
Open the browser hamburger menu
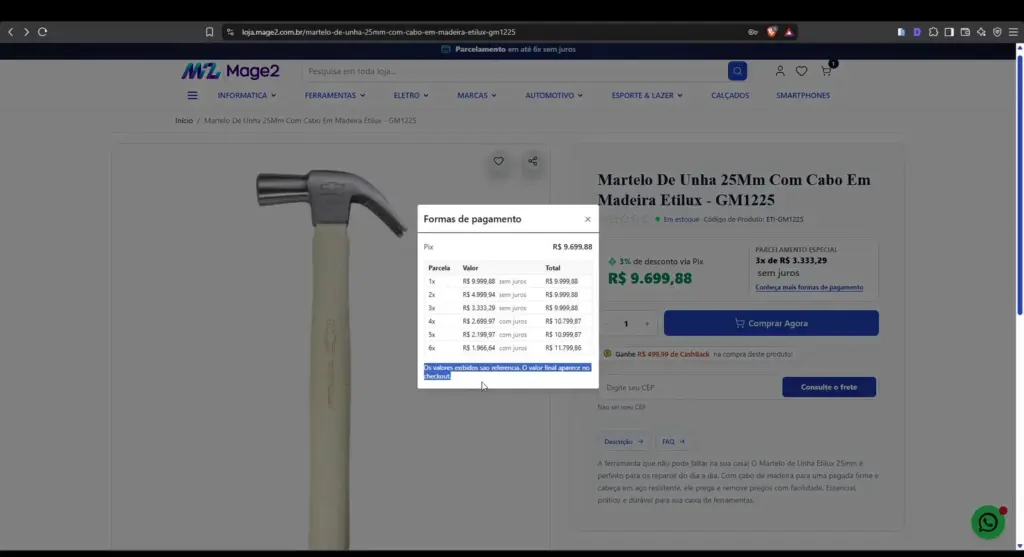(x=1013, y=31)
